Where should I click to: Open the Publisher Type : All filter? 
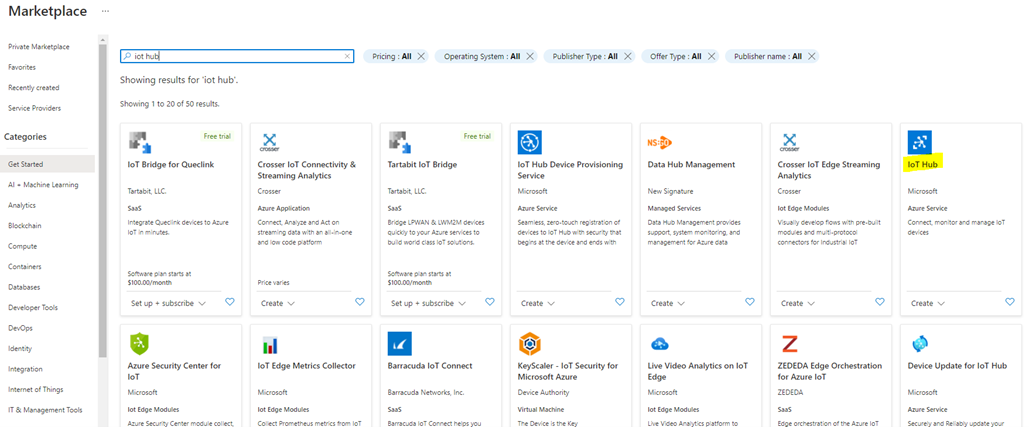click(x=585, y=56)
